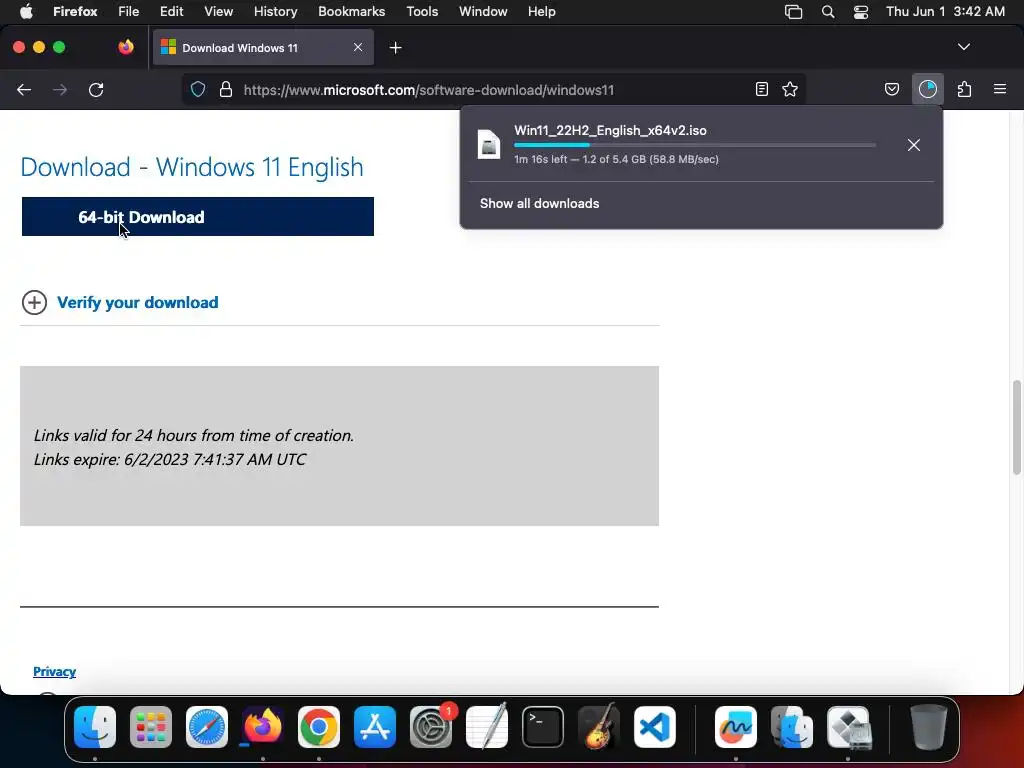
Task: Open the Trash in the Dock
Action: 929,727
